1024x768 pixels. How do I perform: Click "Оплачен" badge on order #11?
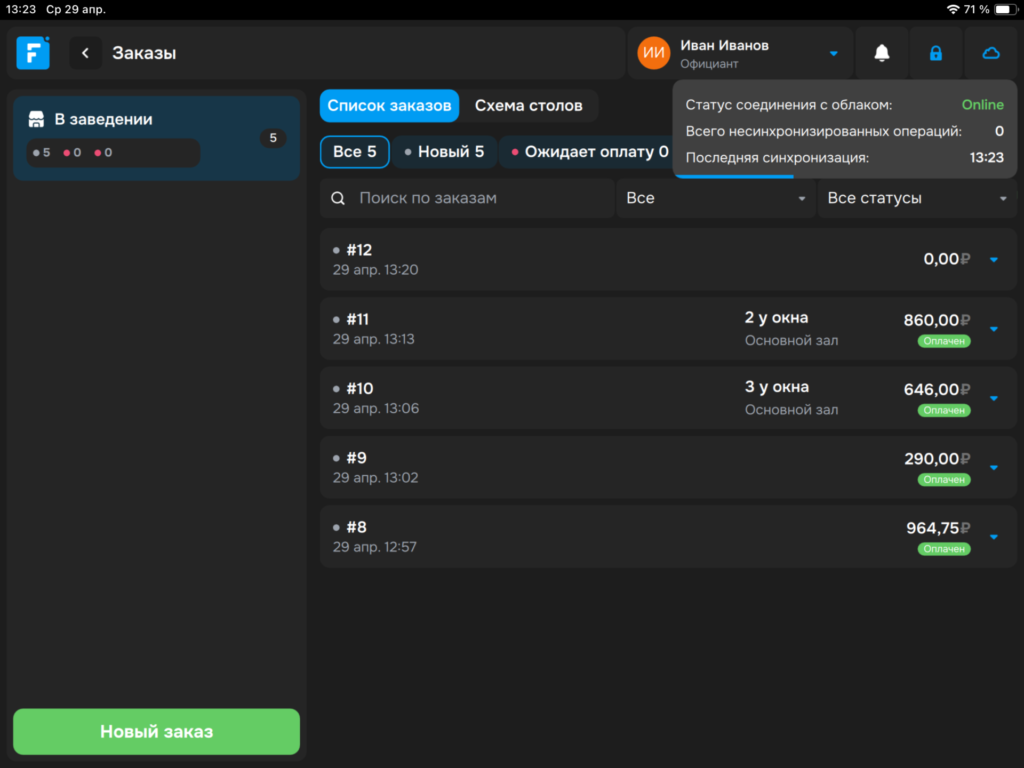coord(944,341)
